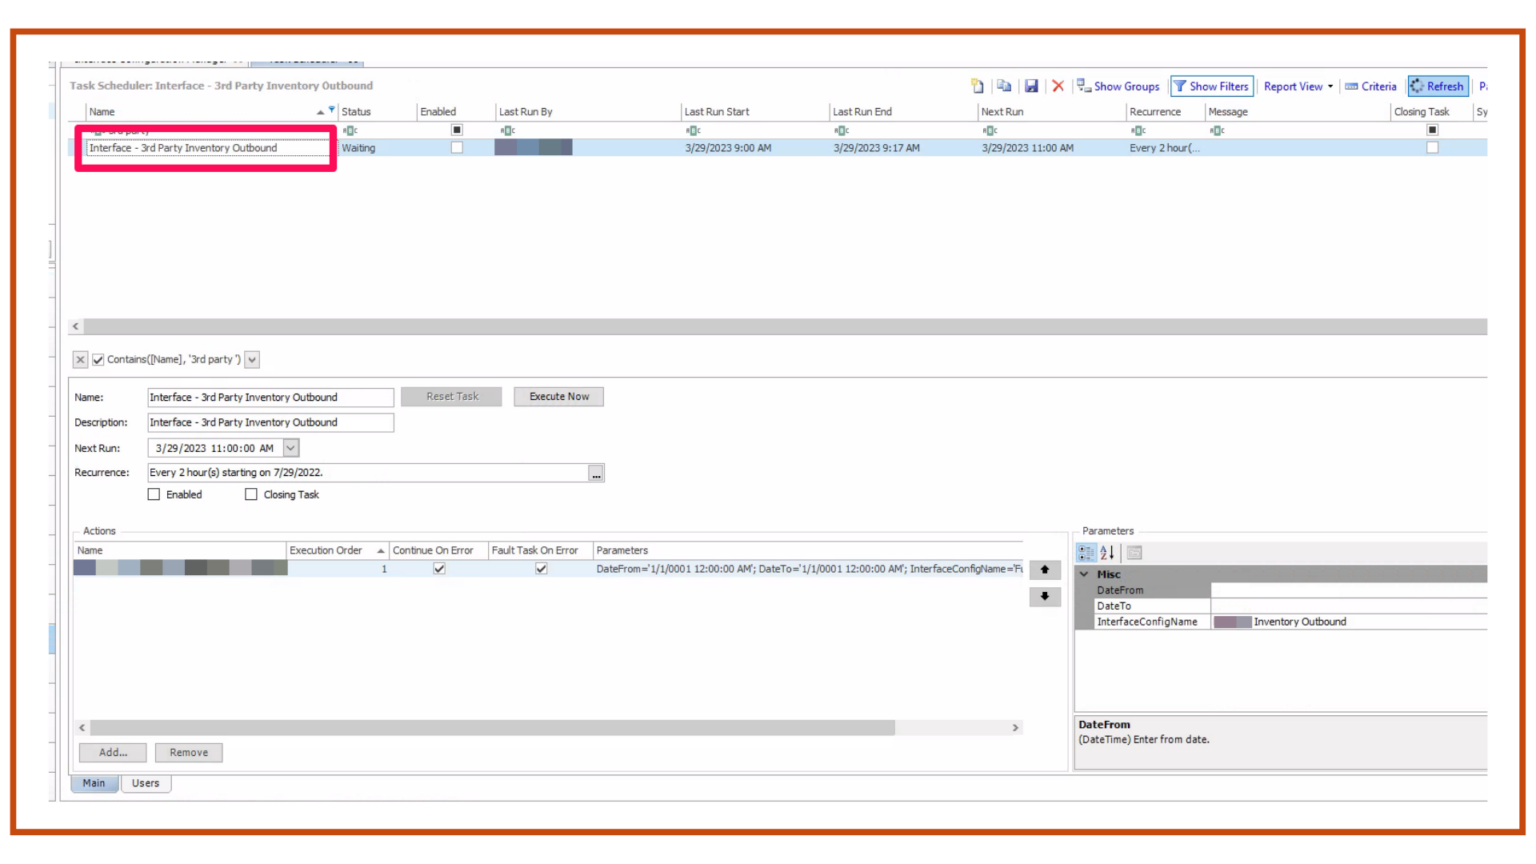Screen dimensions: 1536x864
Task: Click the alphabetical sort icon in Parameters panel
Action: coord(1107,552)
